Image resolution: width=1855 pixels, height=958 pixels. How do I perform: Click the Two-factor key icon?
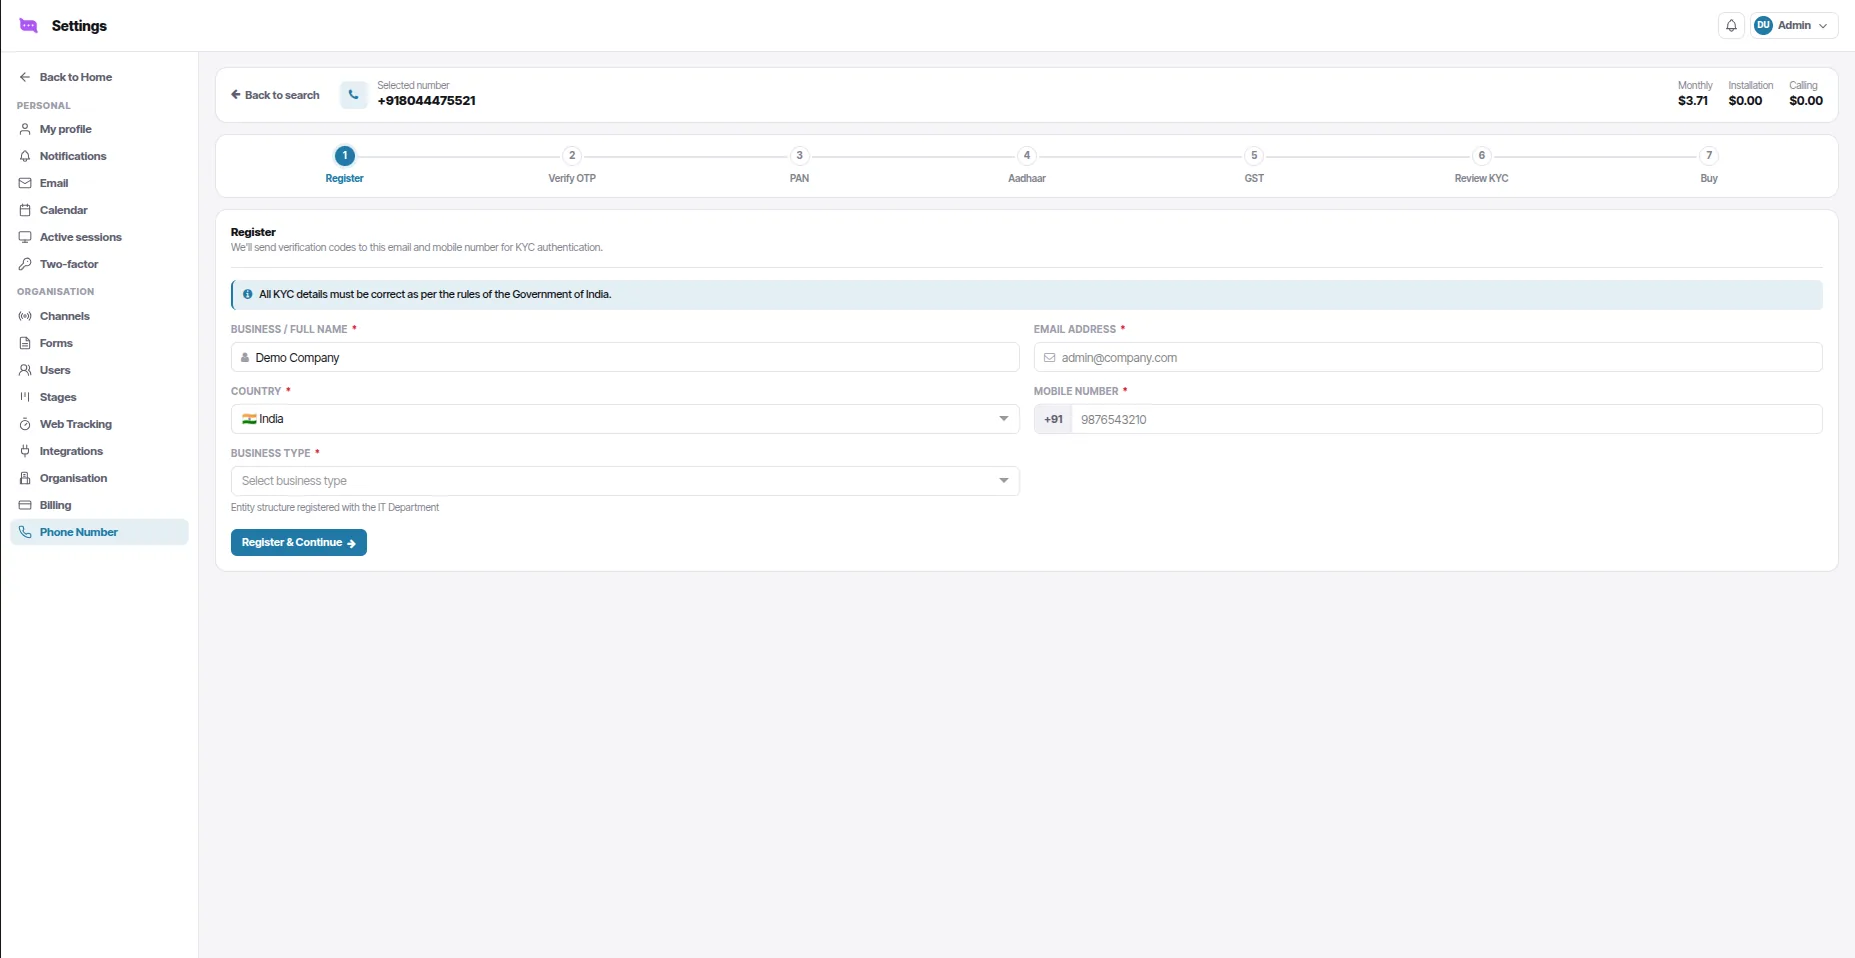pyautogui.click(x=25, y=264)
